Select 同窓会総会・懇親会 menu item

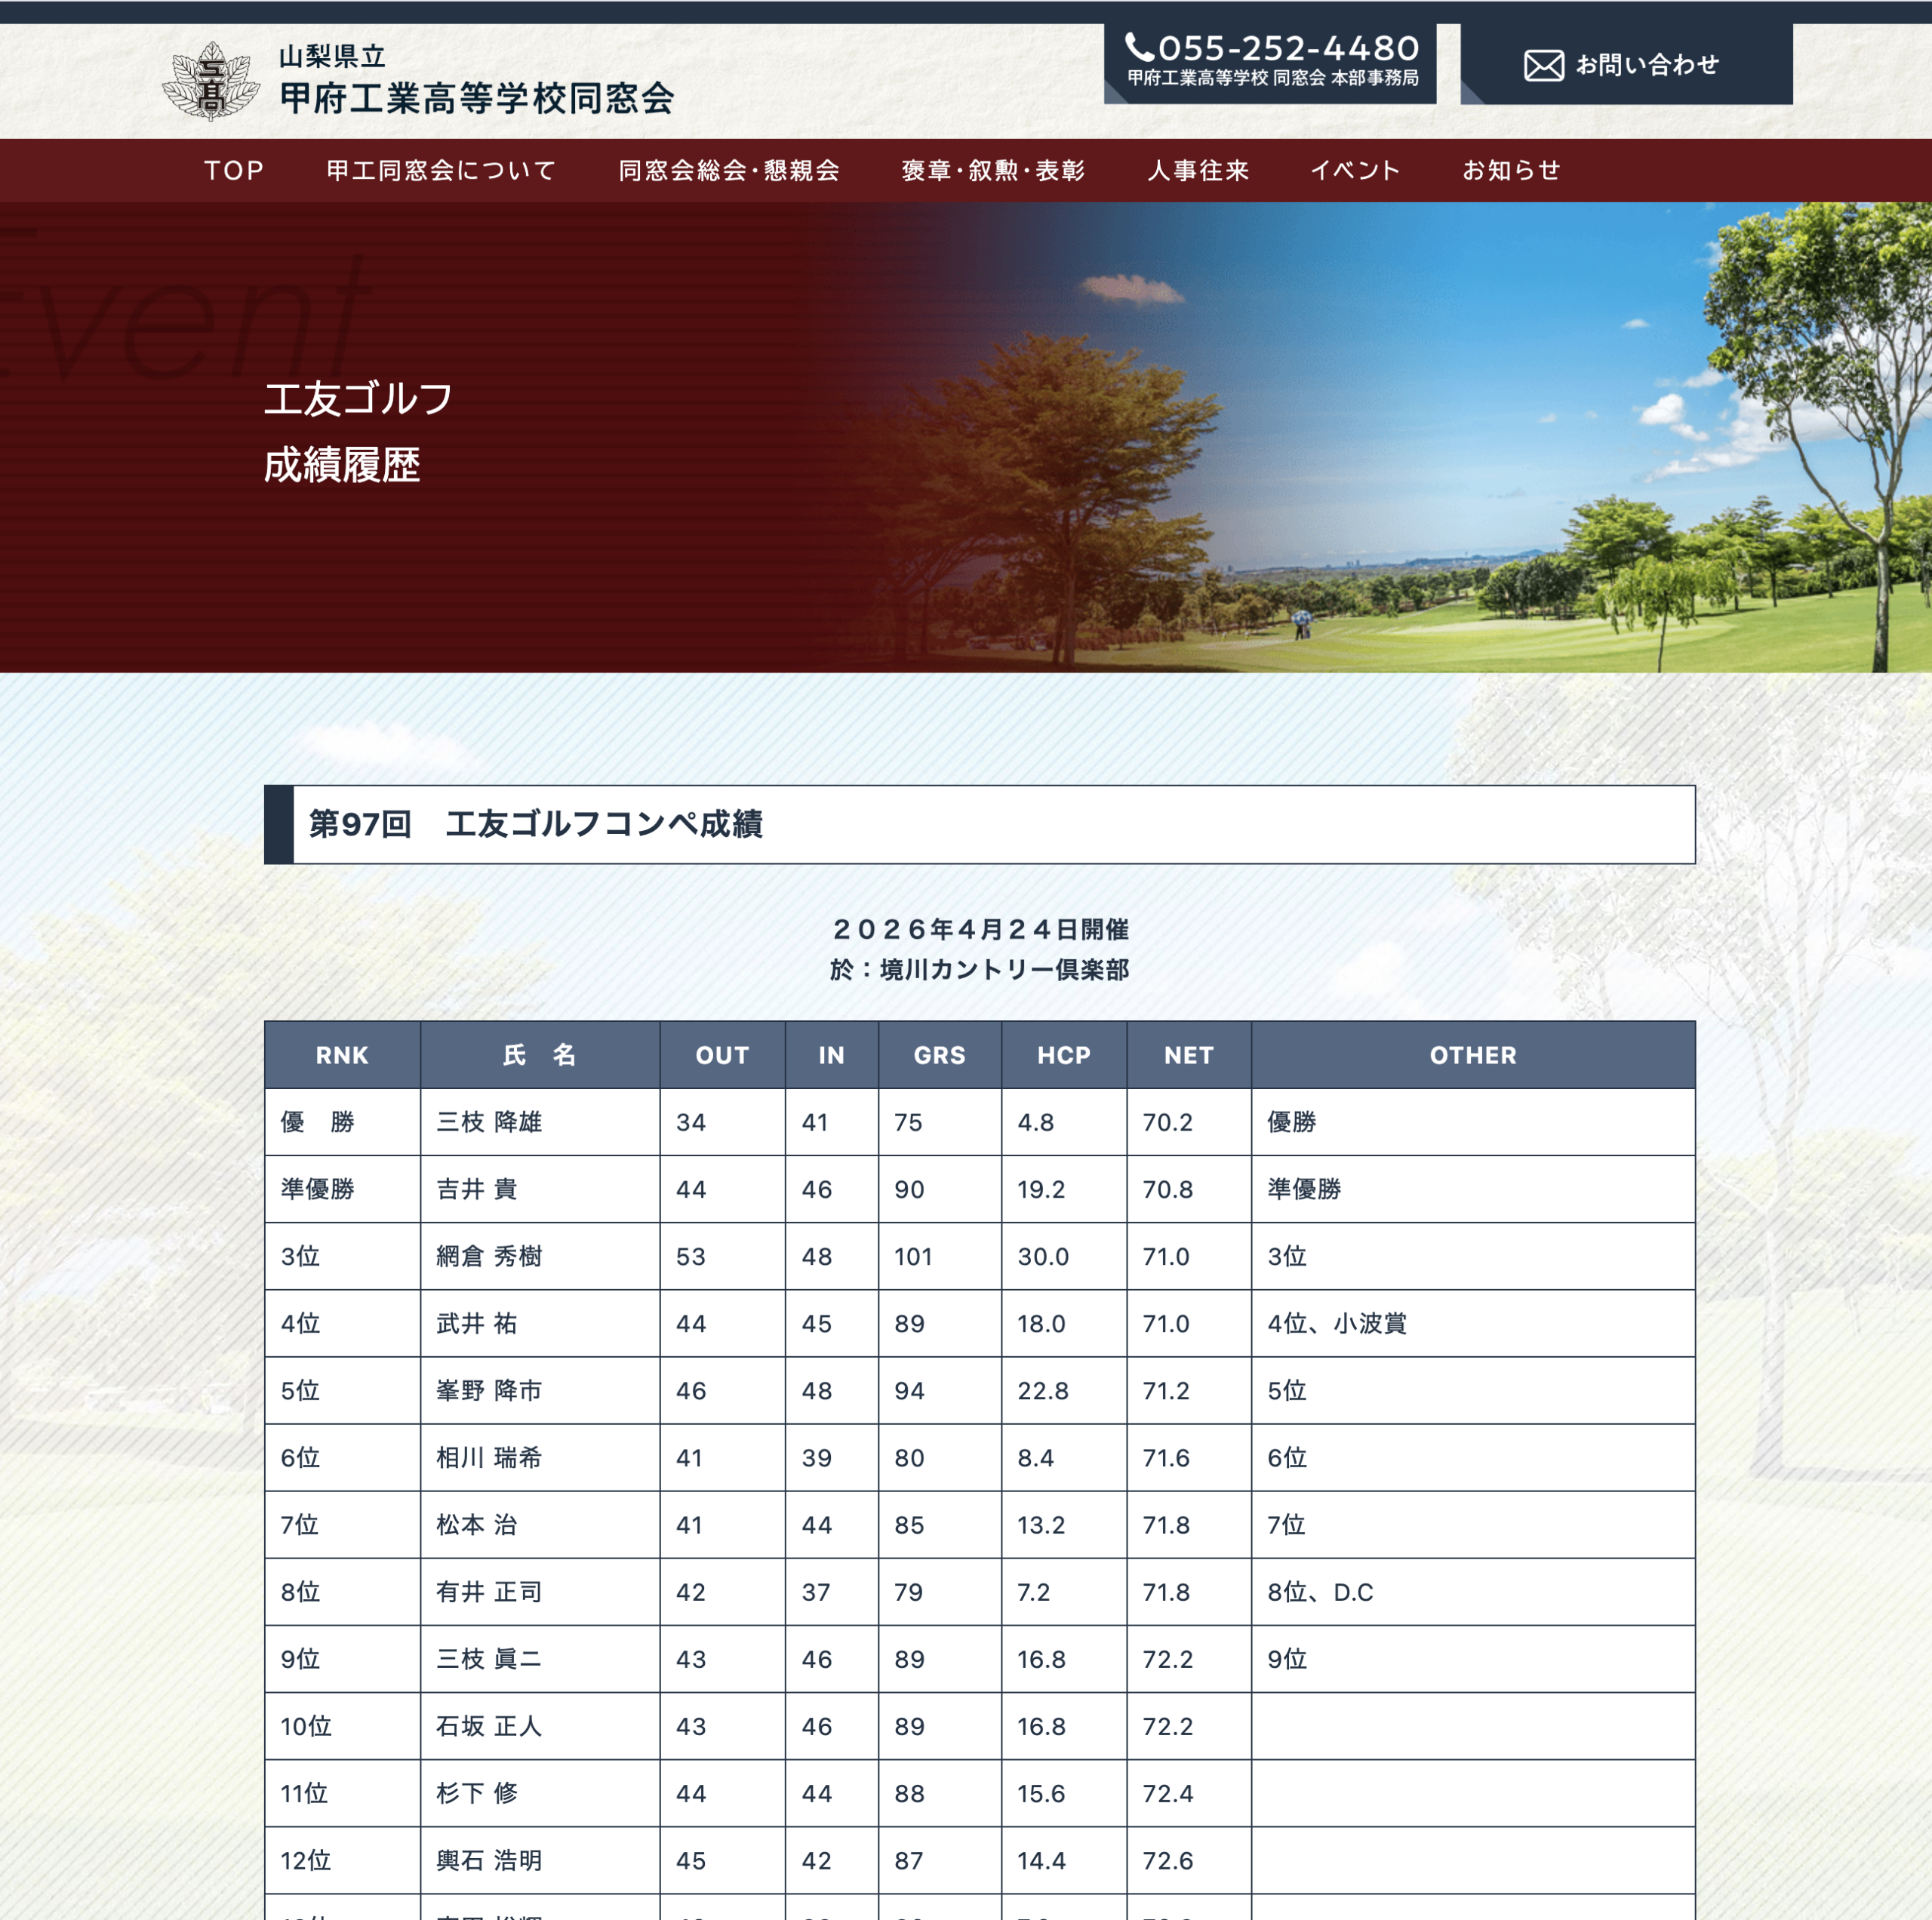click(x=729, y=171)
